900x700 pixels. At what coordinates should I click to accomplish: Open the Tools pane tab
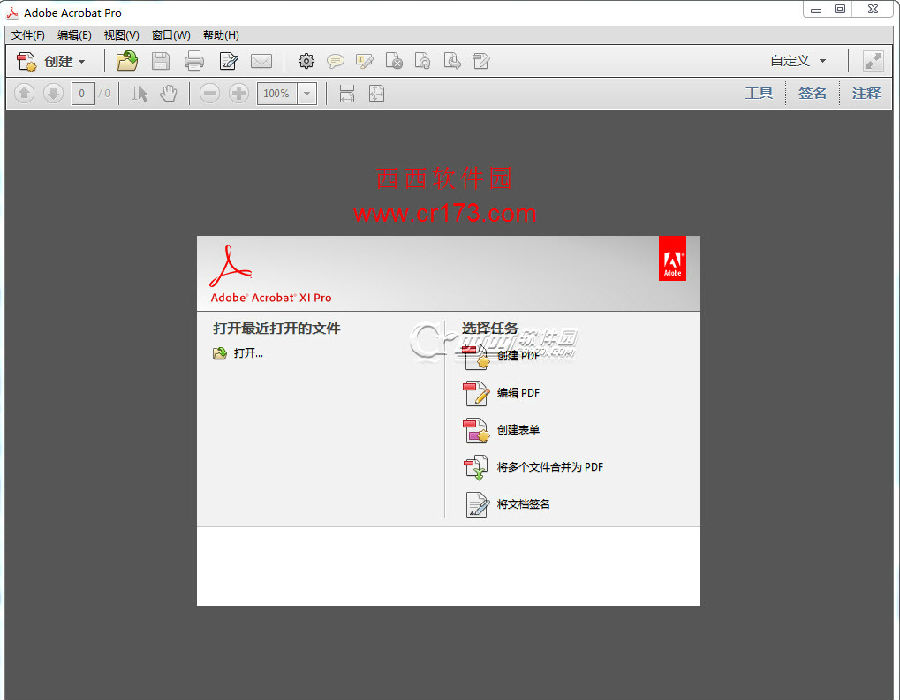(758, 93)
